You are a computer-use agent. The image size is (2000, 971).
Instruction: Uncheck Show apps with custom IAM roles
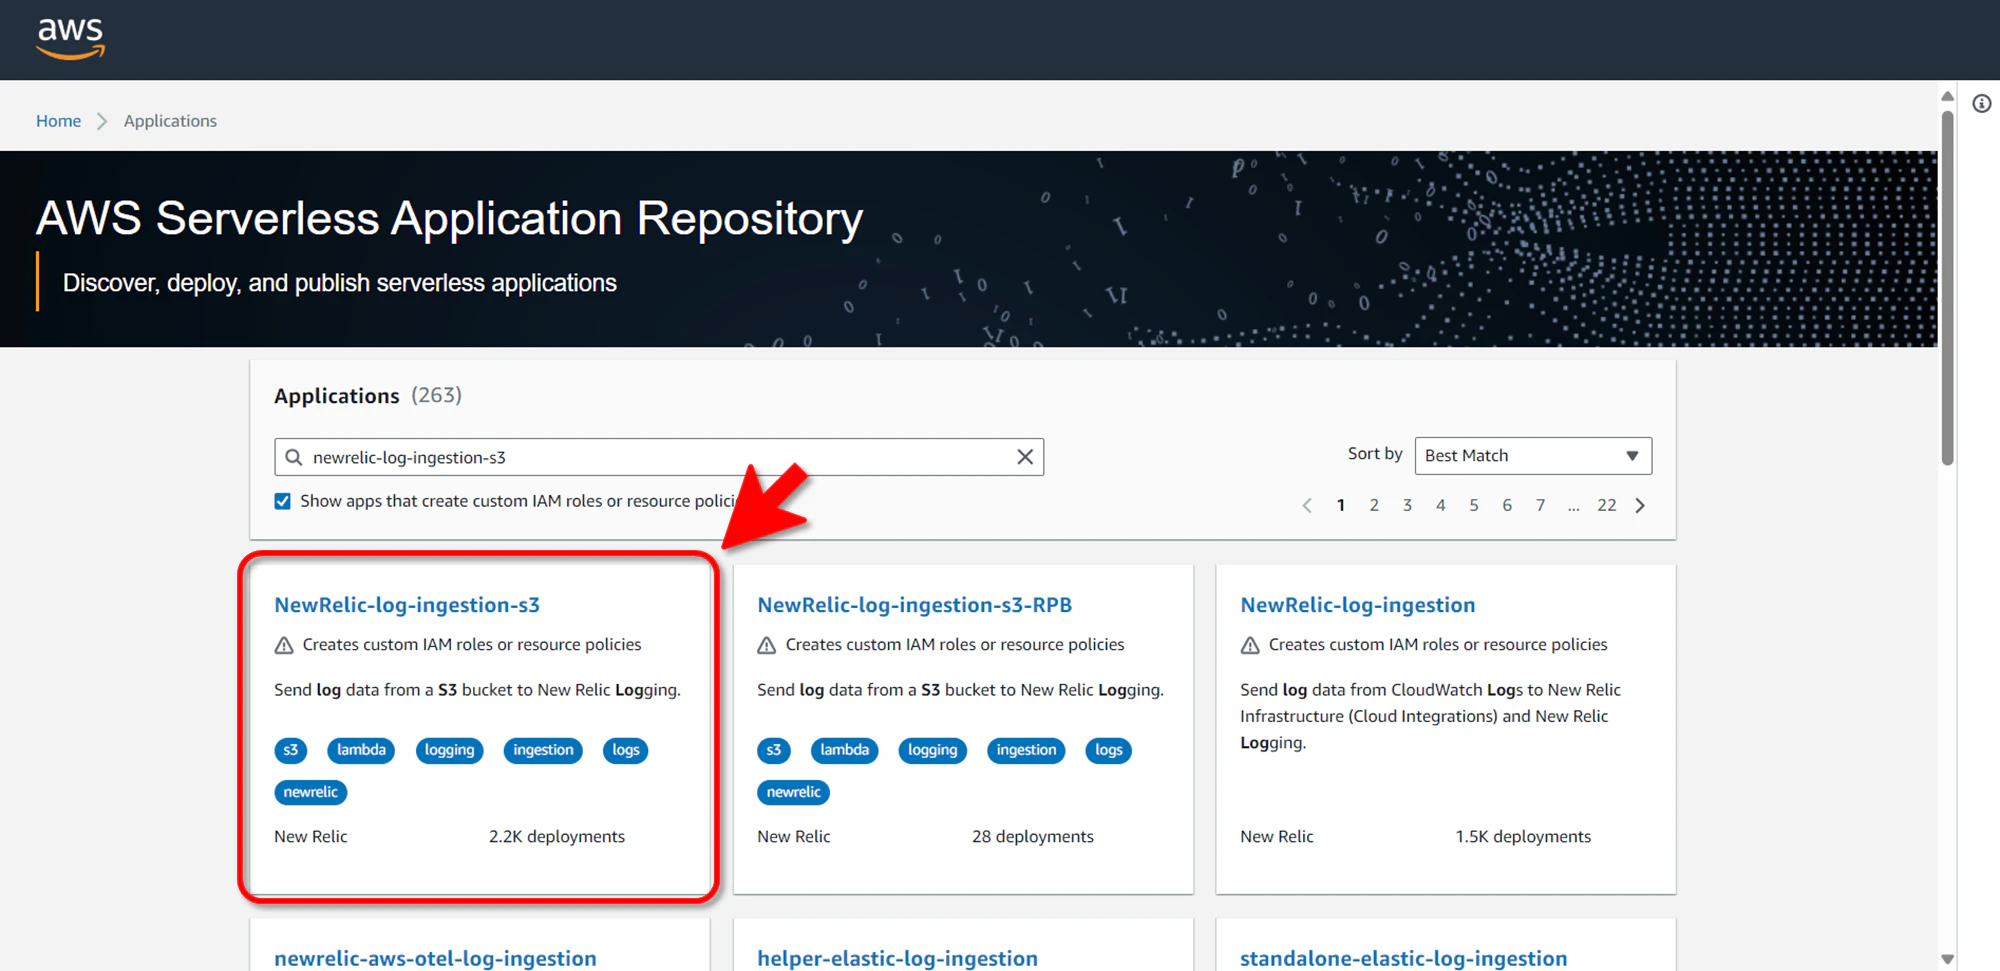(x=283, y=501)
